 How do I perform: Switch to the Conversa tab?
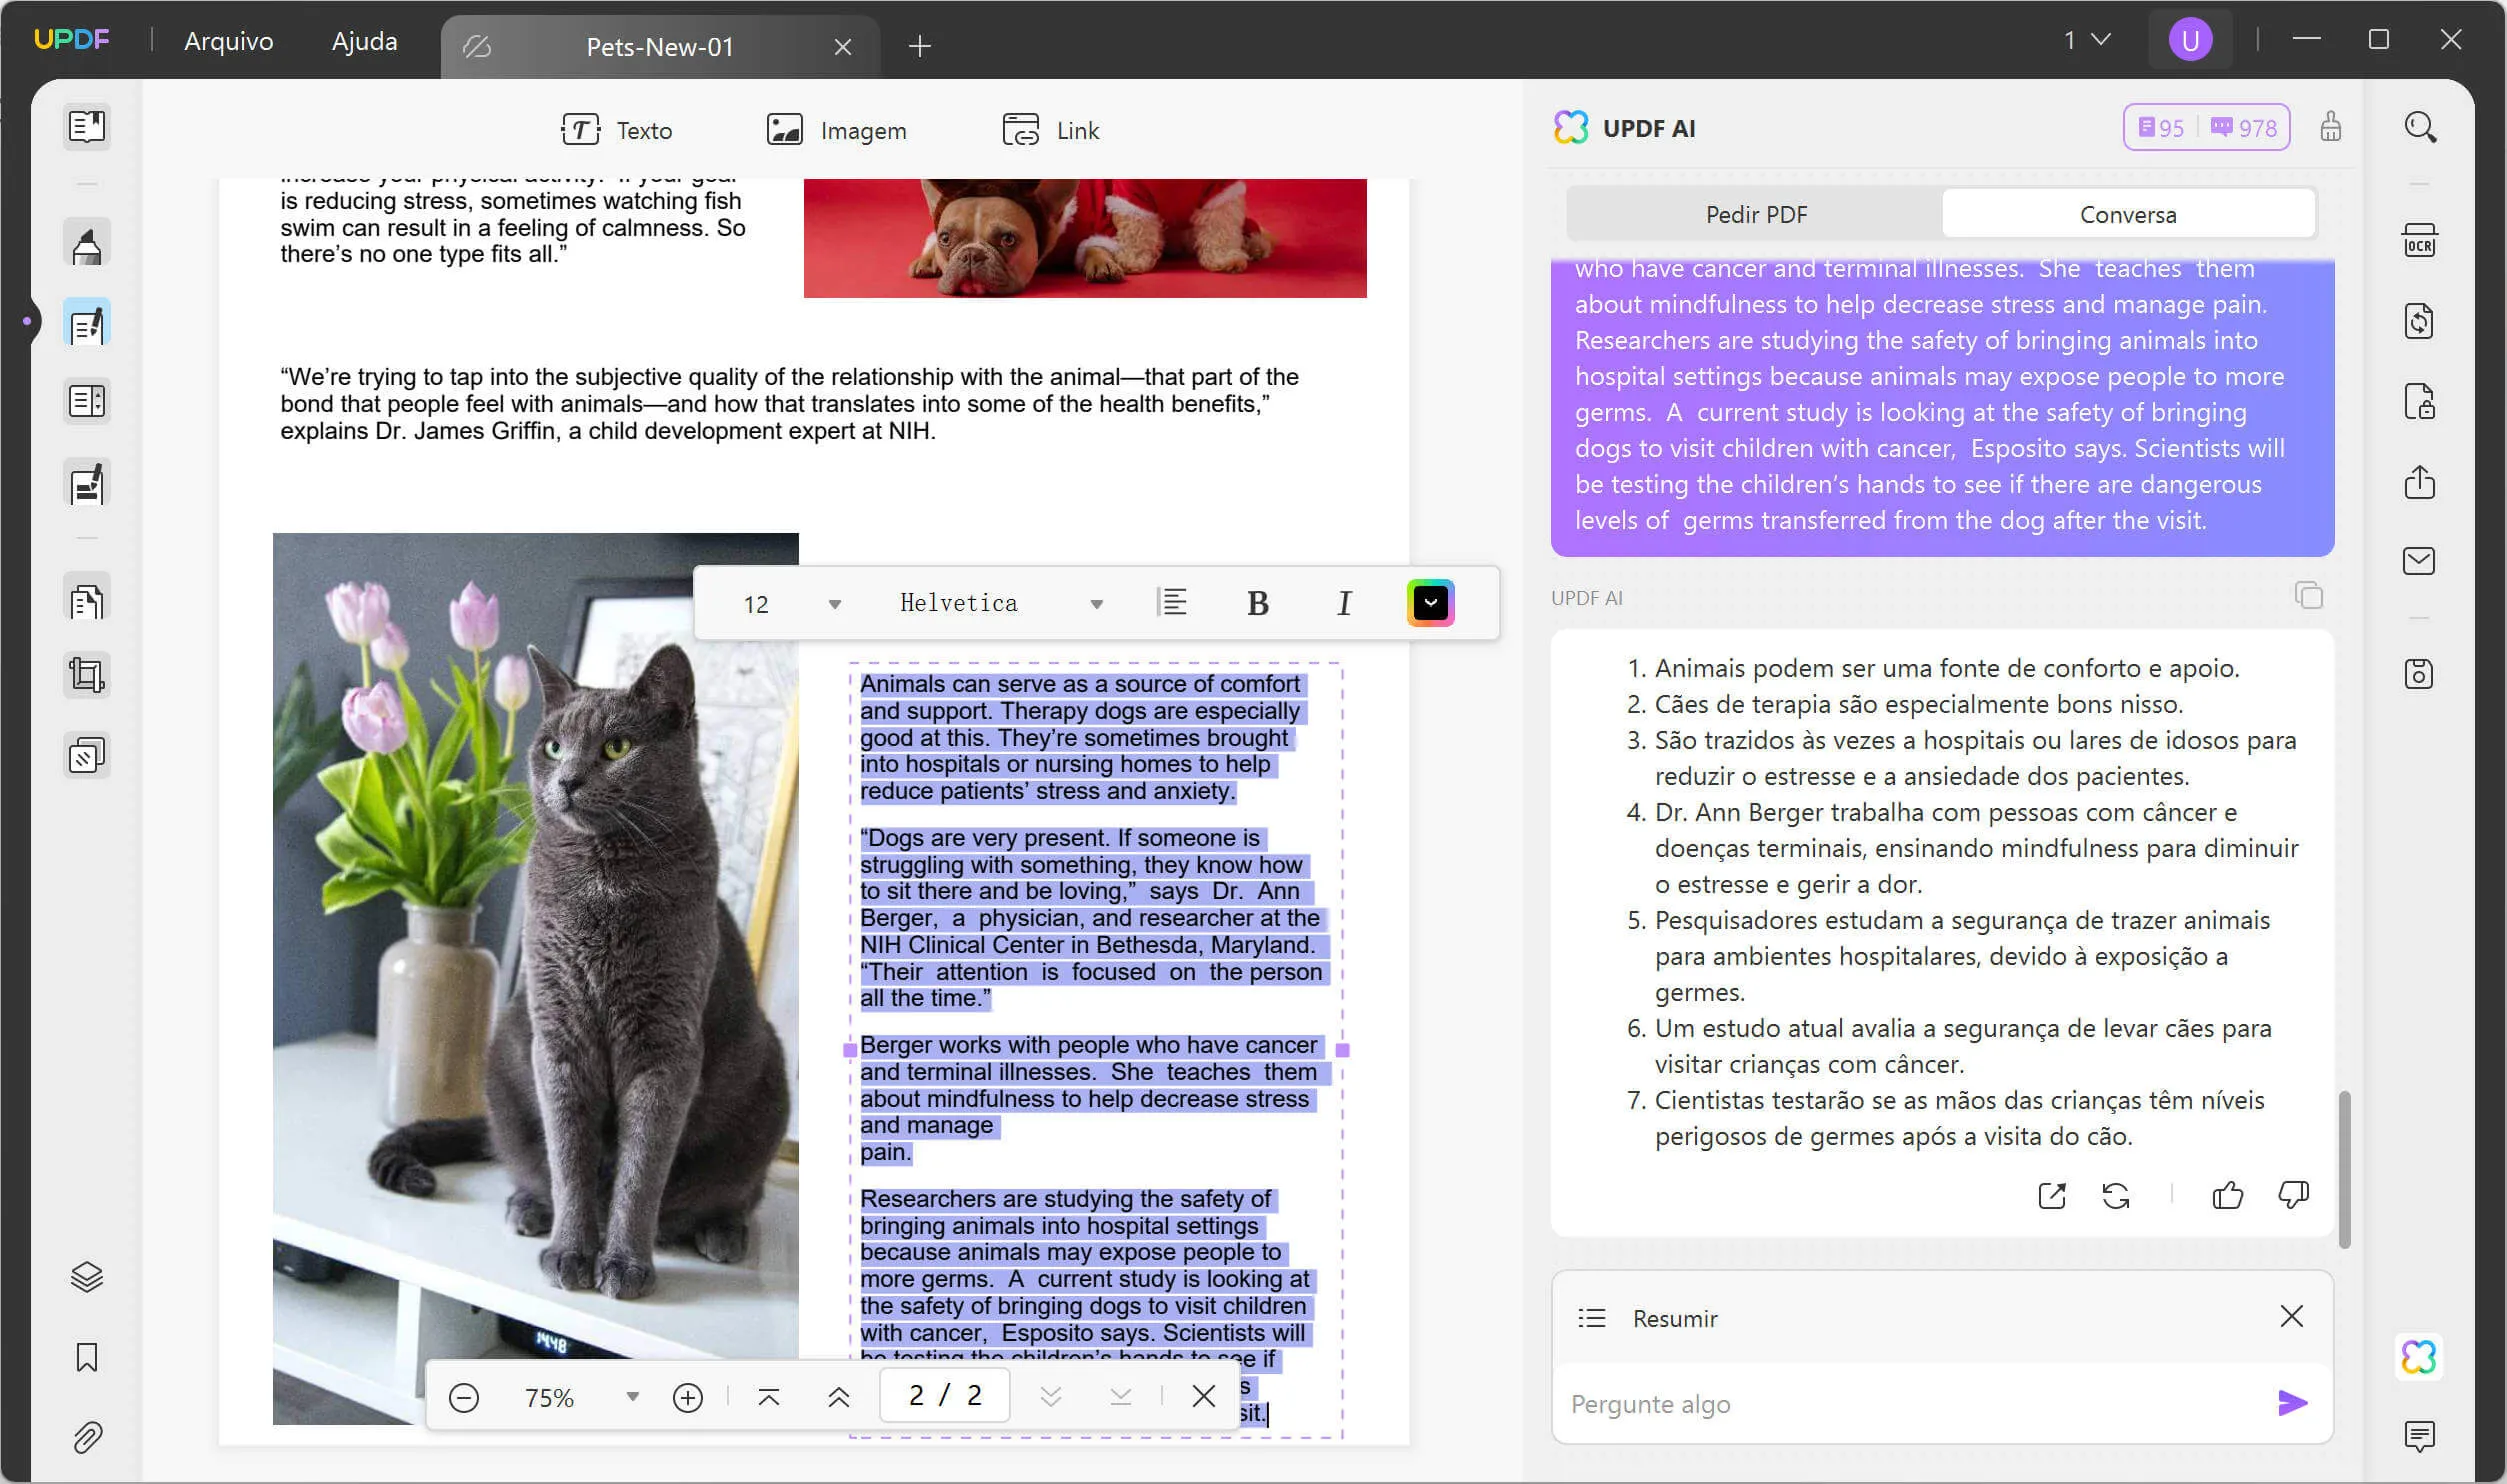[x=2127, y=213]
